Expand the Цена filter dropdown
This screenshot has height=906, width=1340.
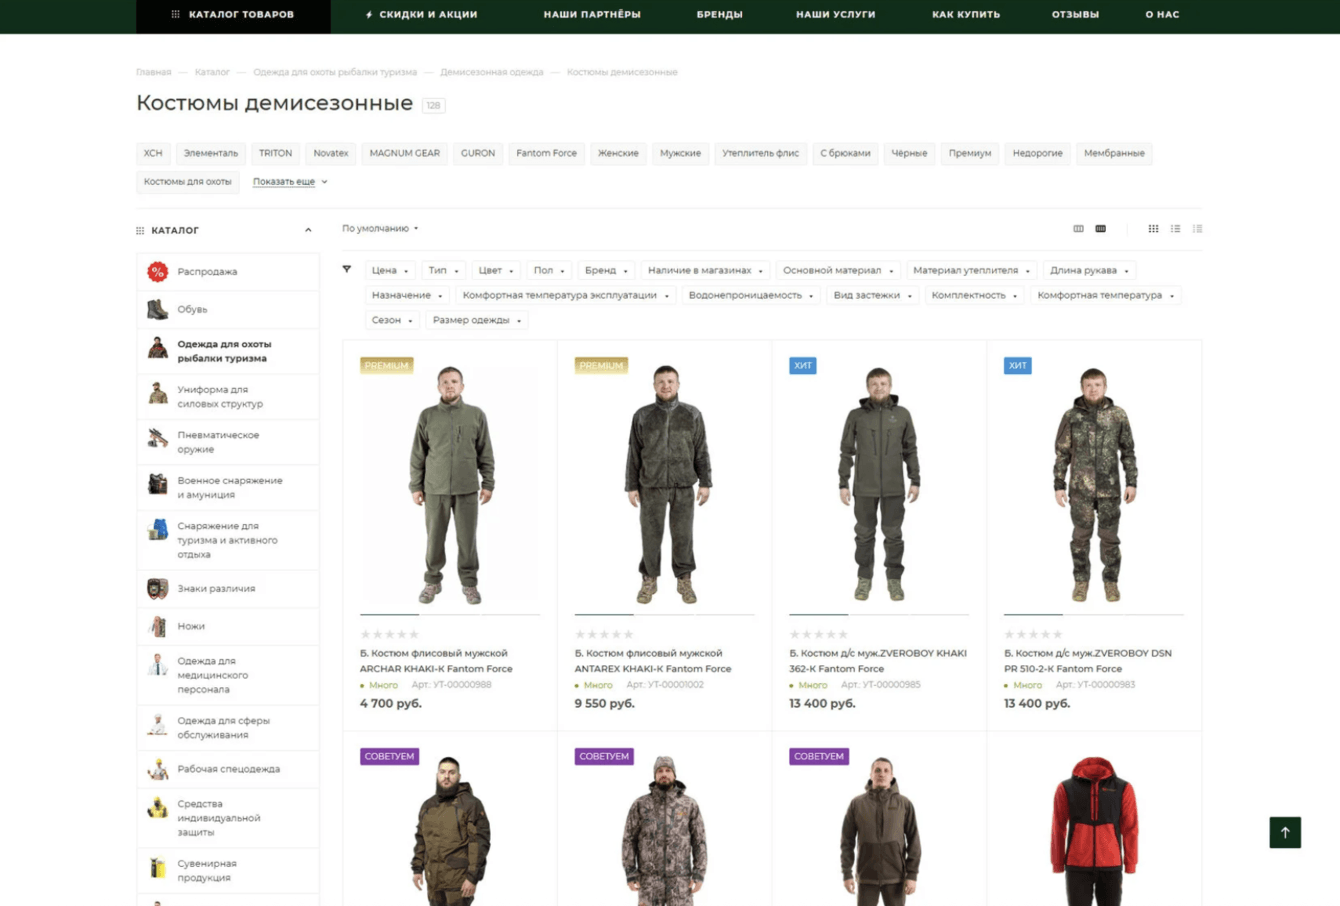pos(389,271)
